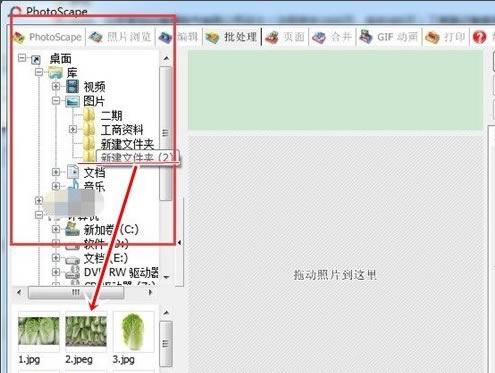Image resolution: width=495 pixels, height=373 pixels.
Task: Click the folder tree vertical scrollbar thumb
Action: 165,133
